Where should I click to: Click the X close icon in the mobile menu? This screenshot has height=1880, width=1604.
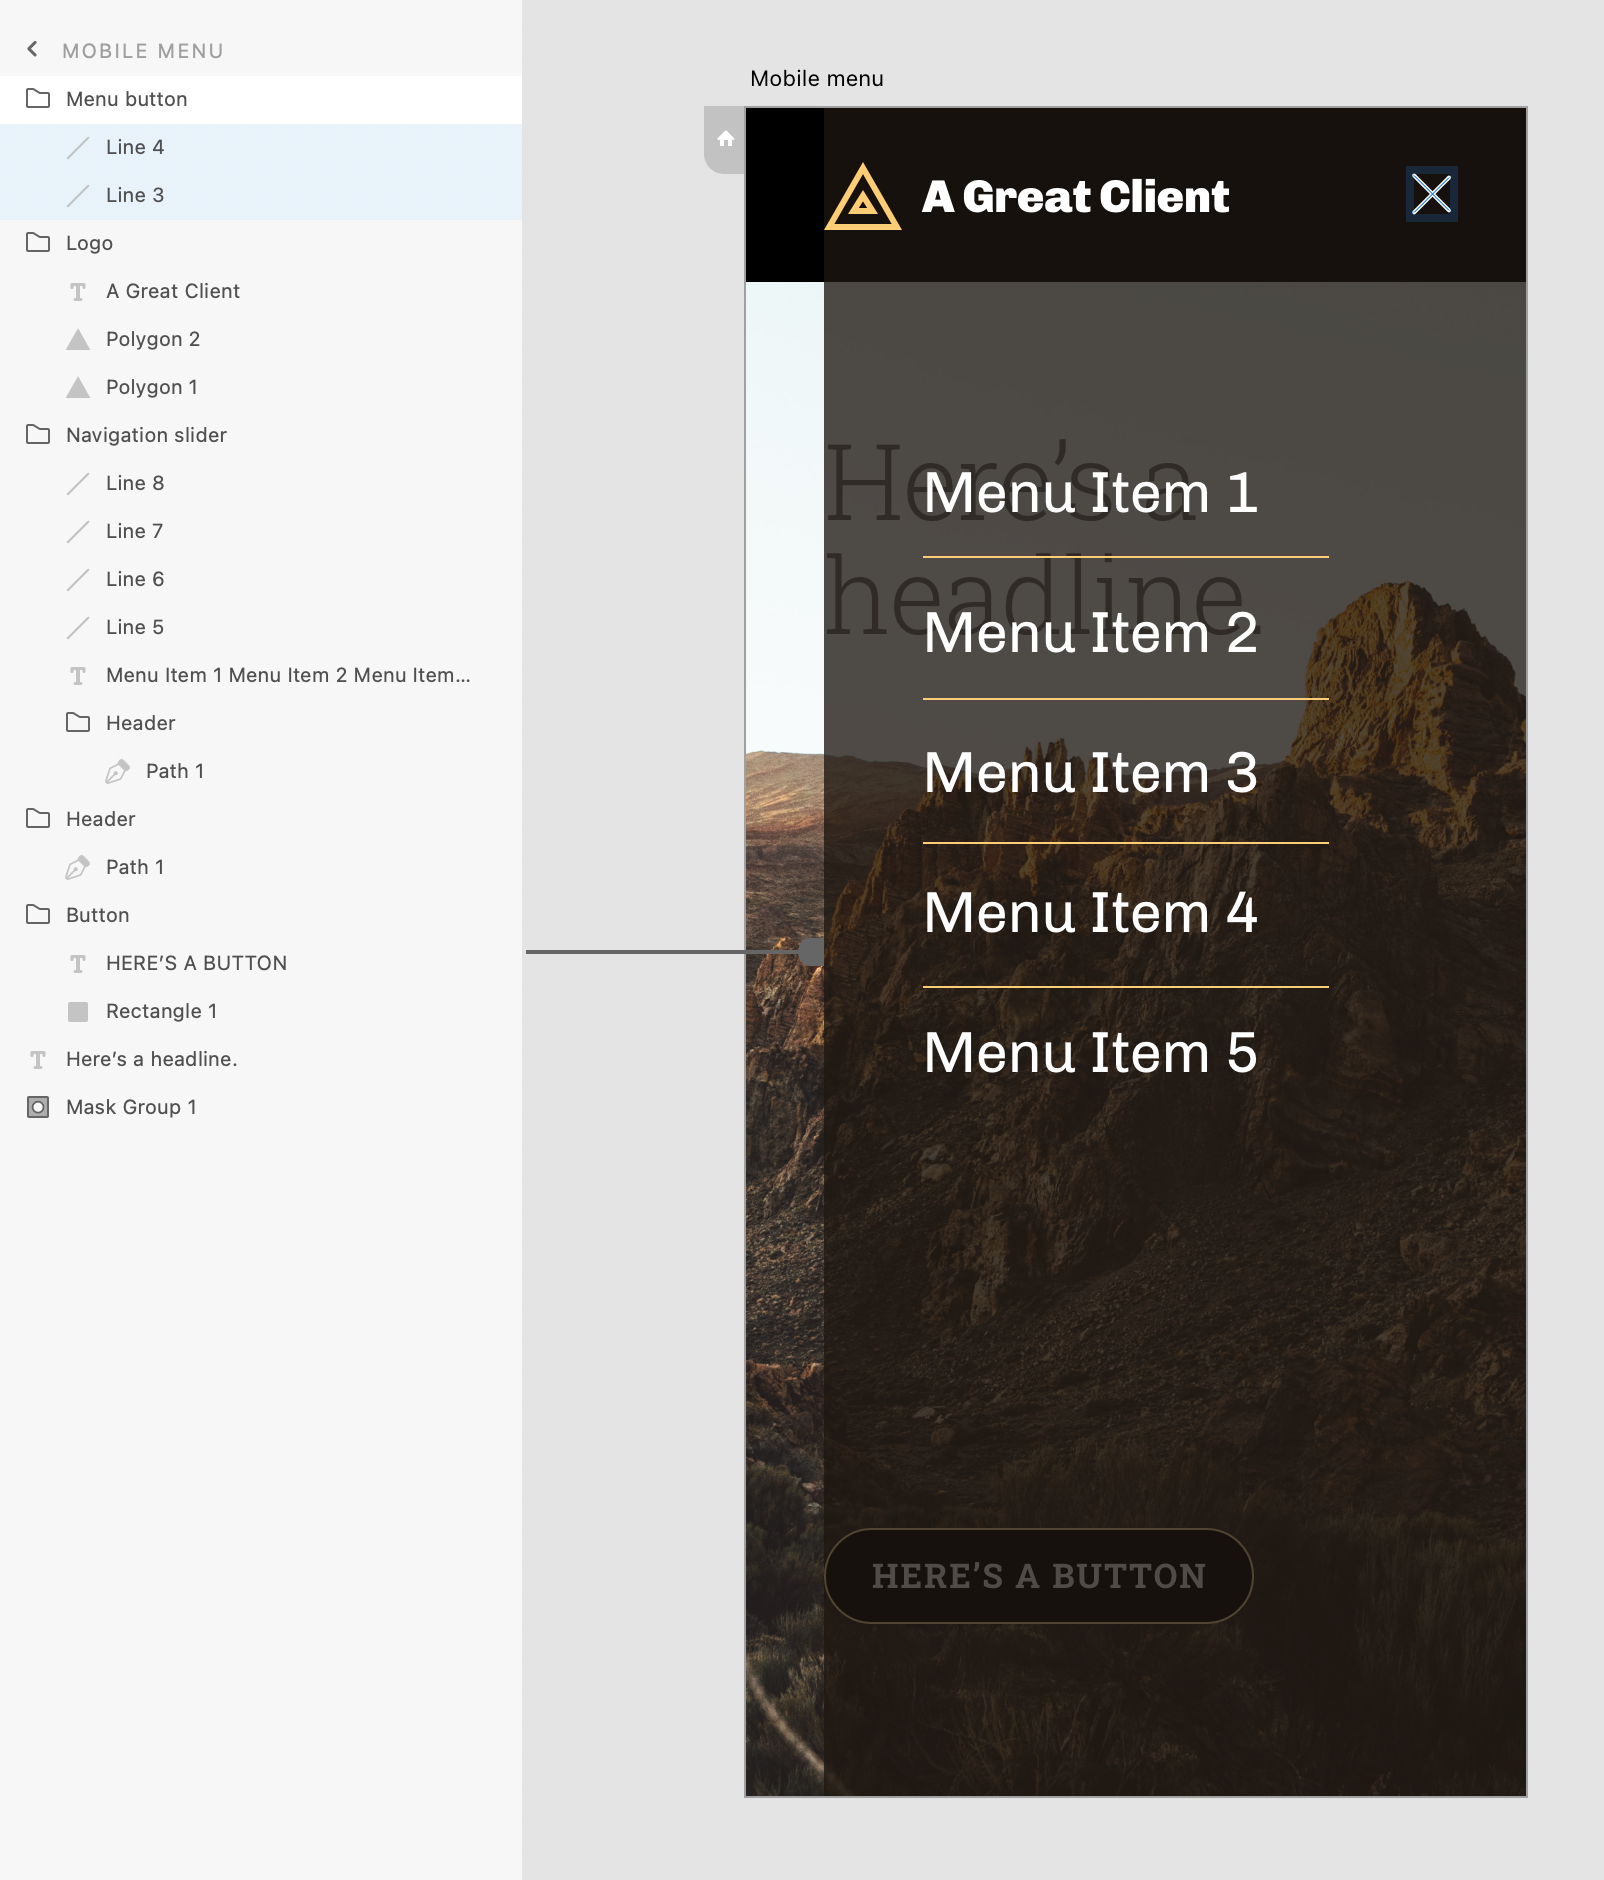click(x=1432, y=194)
